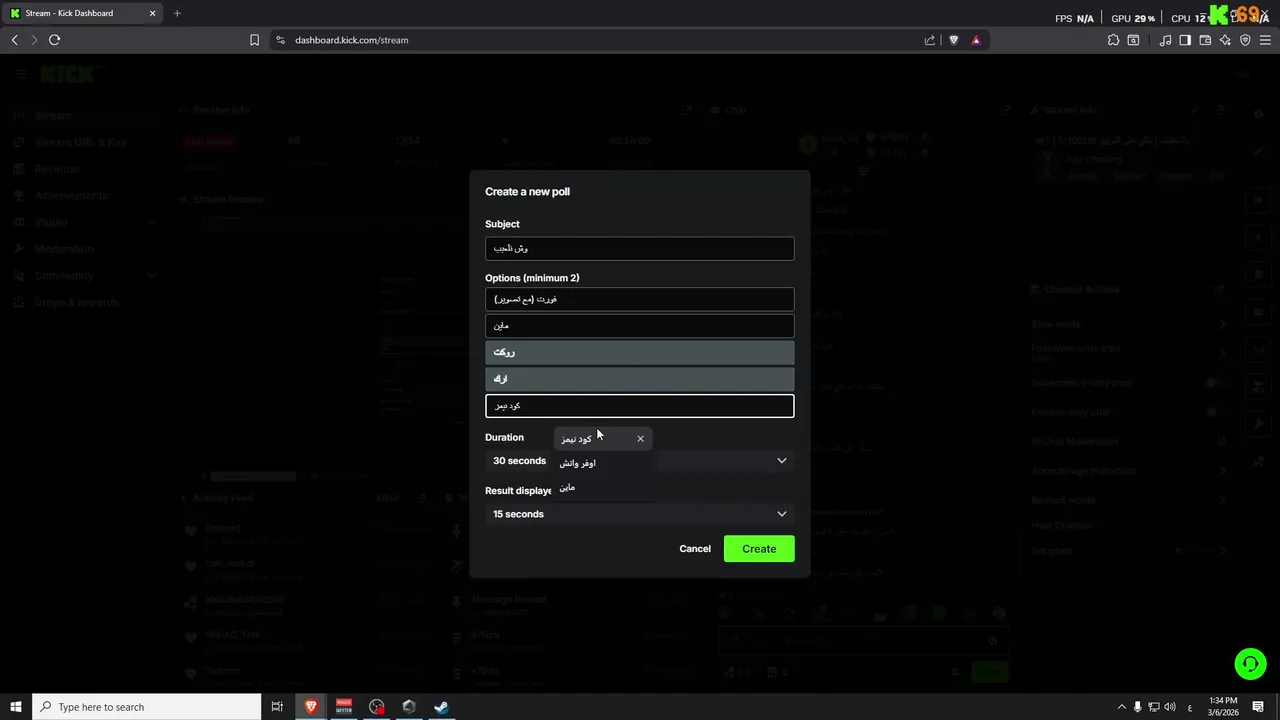Open the Windows notification center

pyautogui.click(x=1258, y=707)
